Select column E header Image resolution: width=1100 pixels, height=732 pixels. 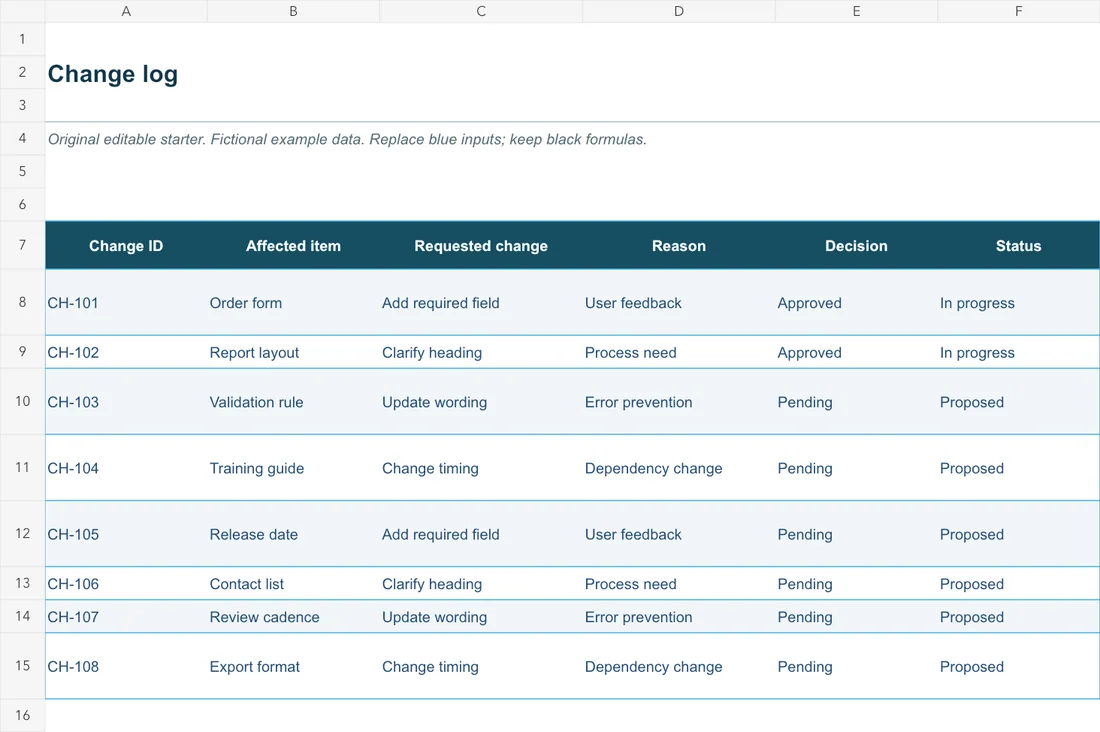[x=856, y=11]
